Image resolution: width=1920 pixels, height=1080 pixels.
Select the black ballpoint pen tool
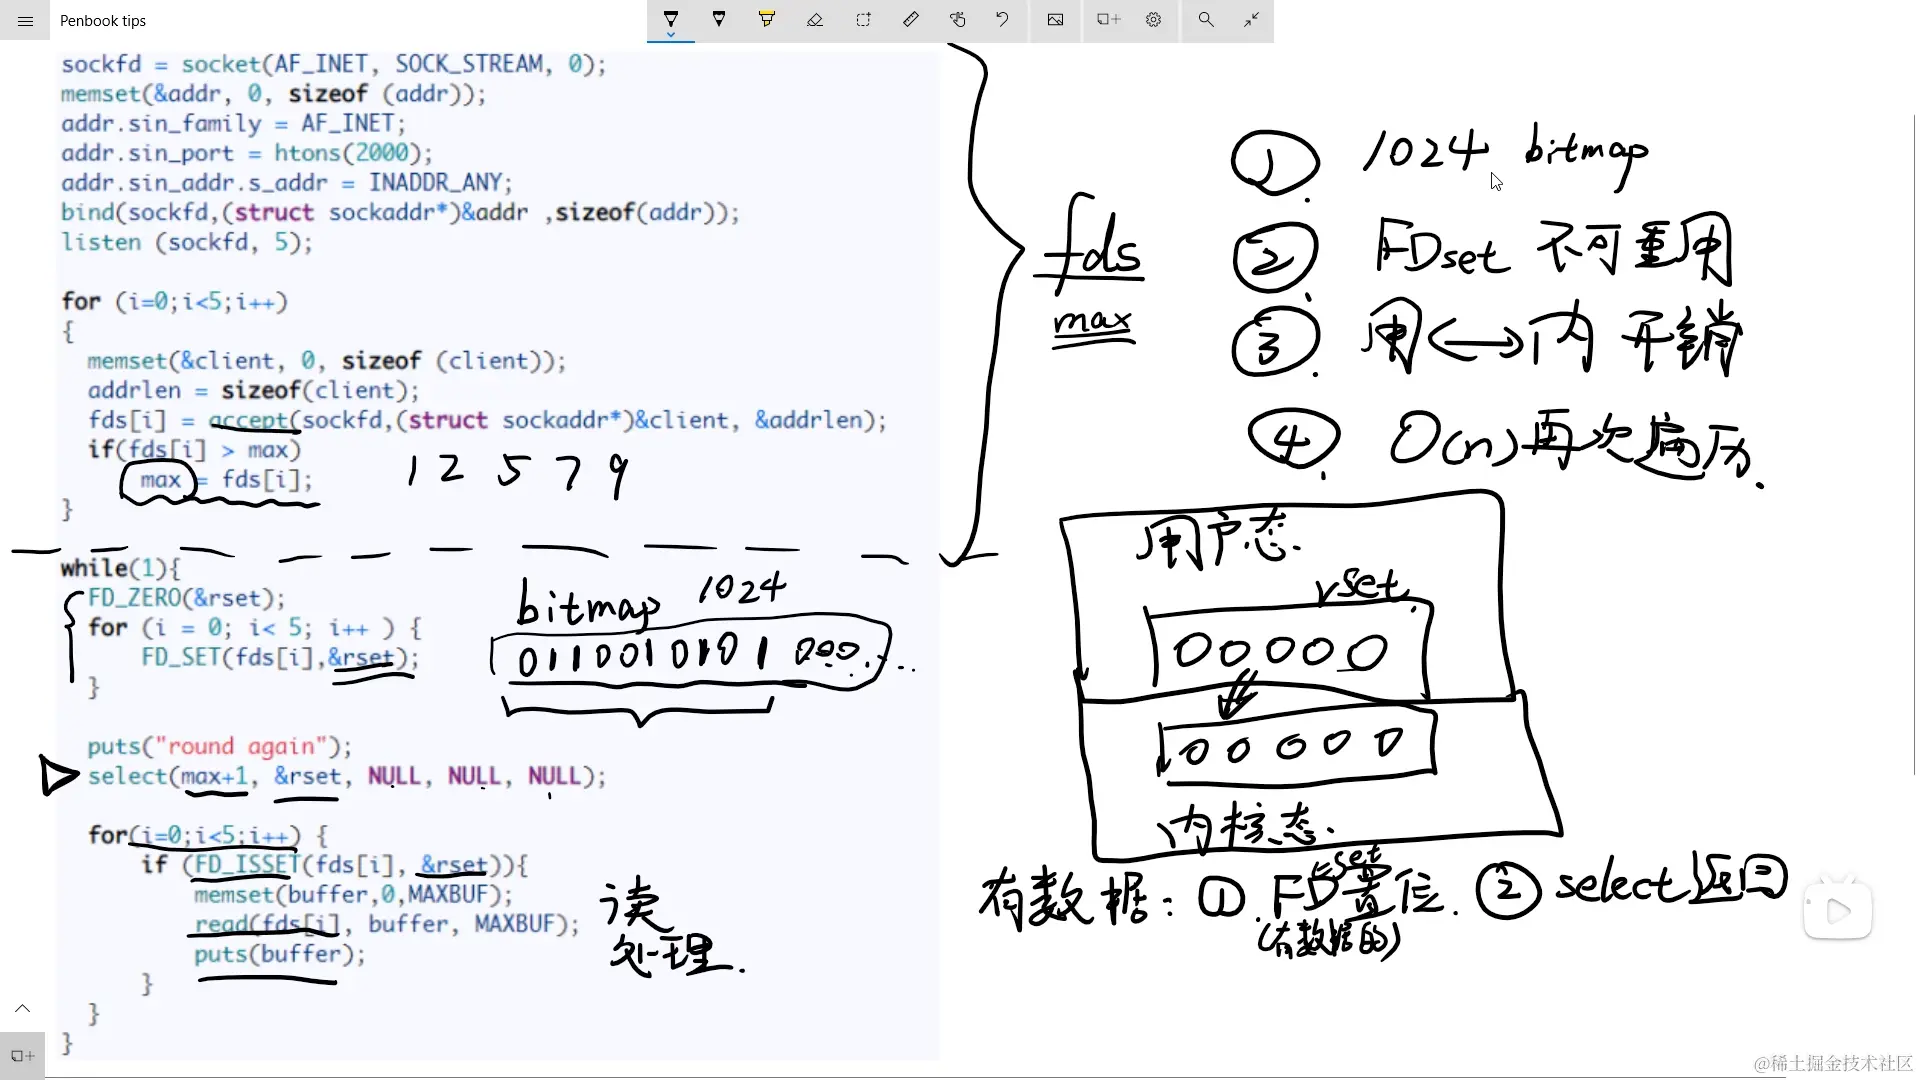671,19
